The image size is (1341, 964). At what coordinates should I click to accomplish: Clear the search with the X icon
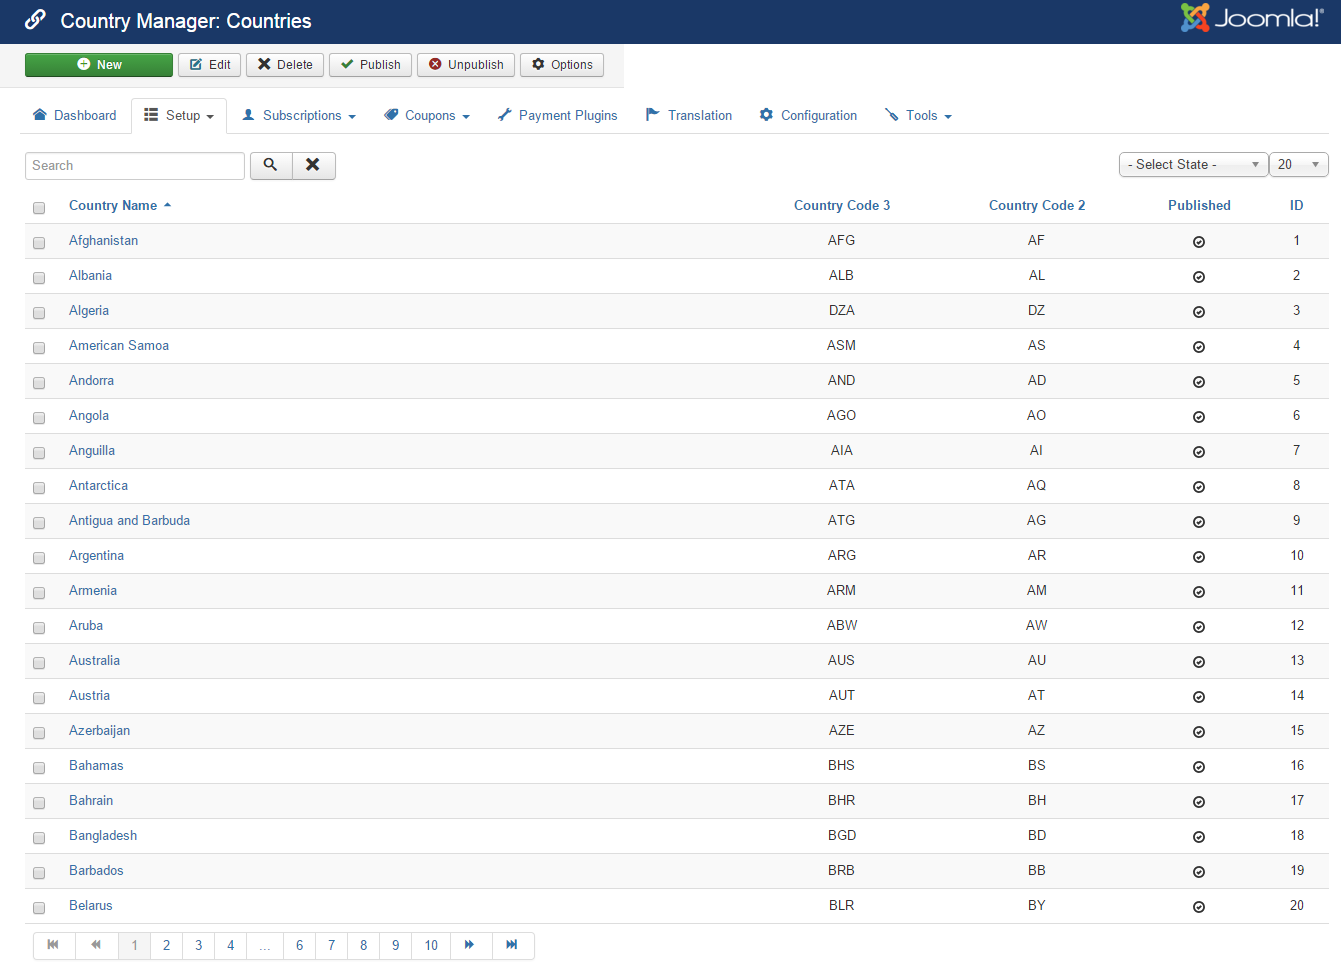click(x=313, y=165)
